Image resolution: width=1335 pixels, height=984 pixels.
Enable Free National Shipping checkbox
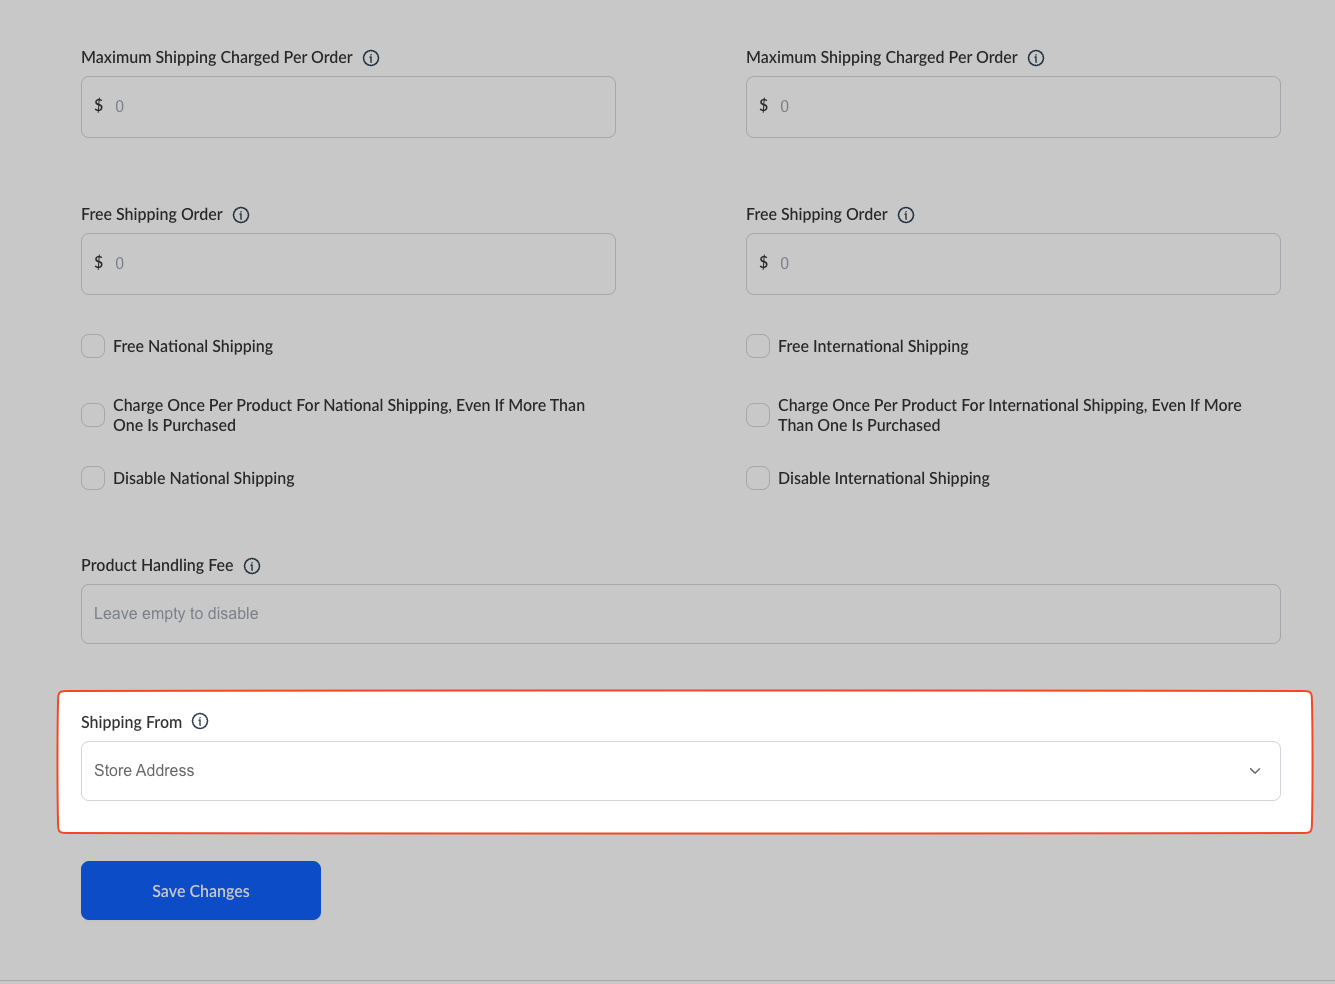[x=93, y=346]
